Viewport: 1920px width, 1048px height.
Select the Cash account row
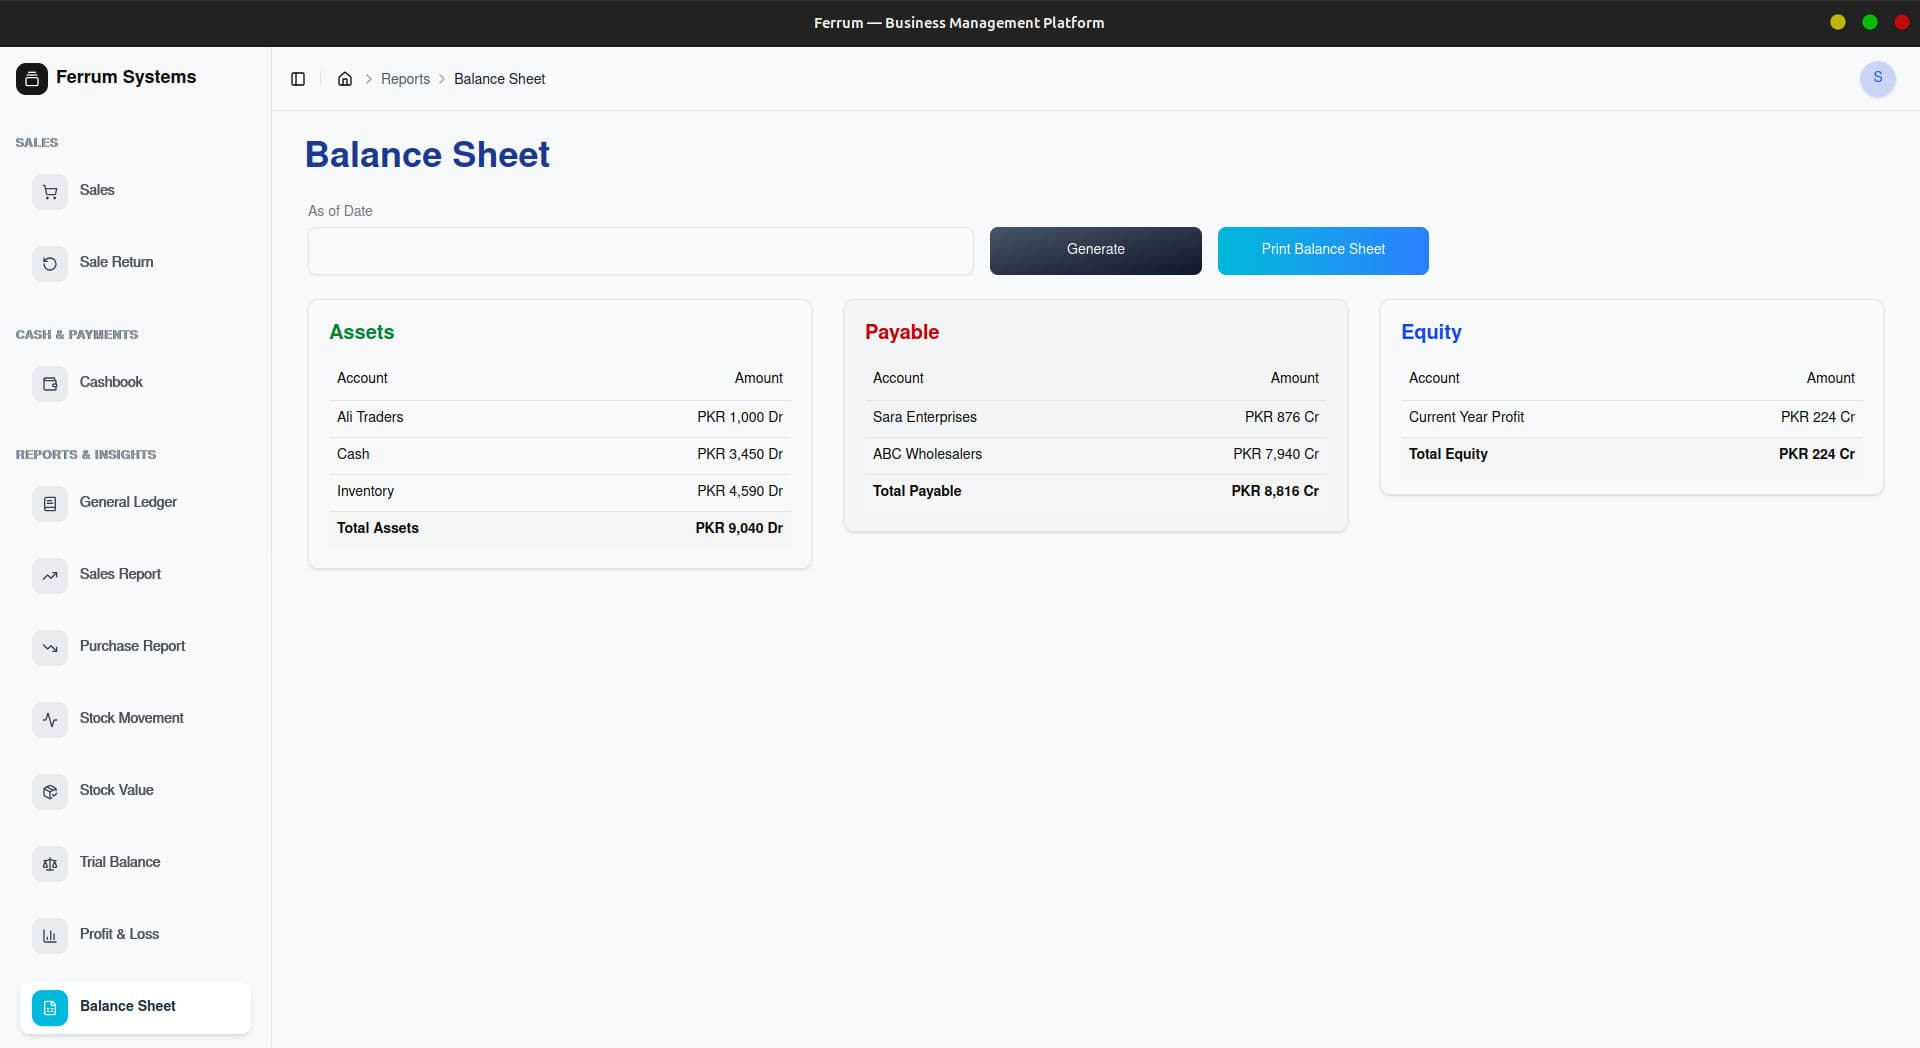560,455
